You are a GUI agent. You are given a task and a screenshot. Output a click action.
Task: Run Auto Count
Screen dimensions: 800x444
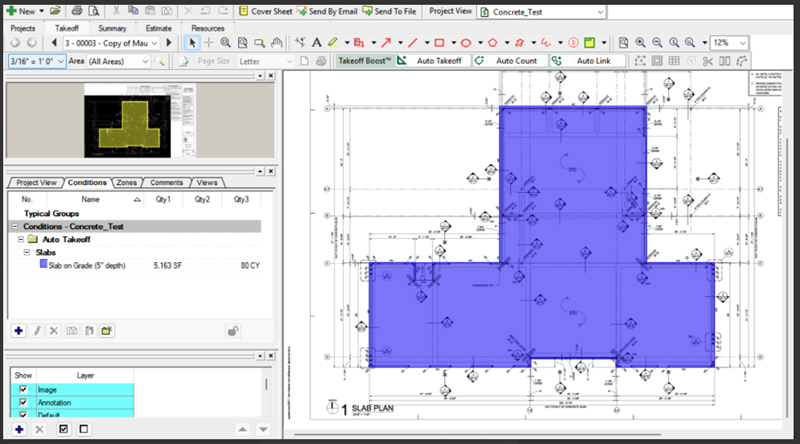(509, 61)
